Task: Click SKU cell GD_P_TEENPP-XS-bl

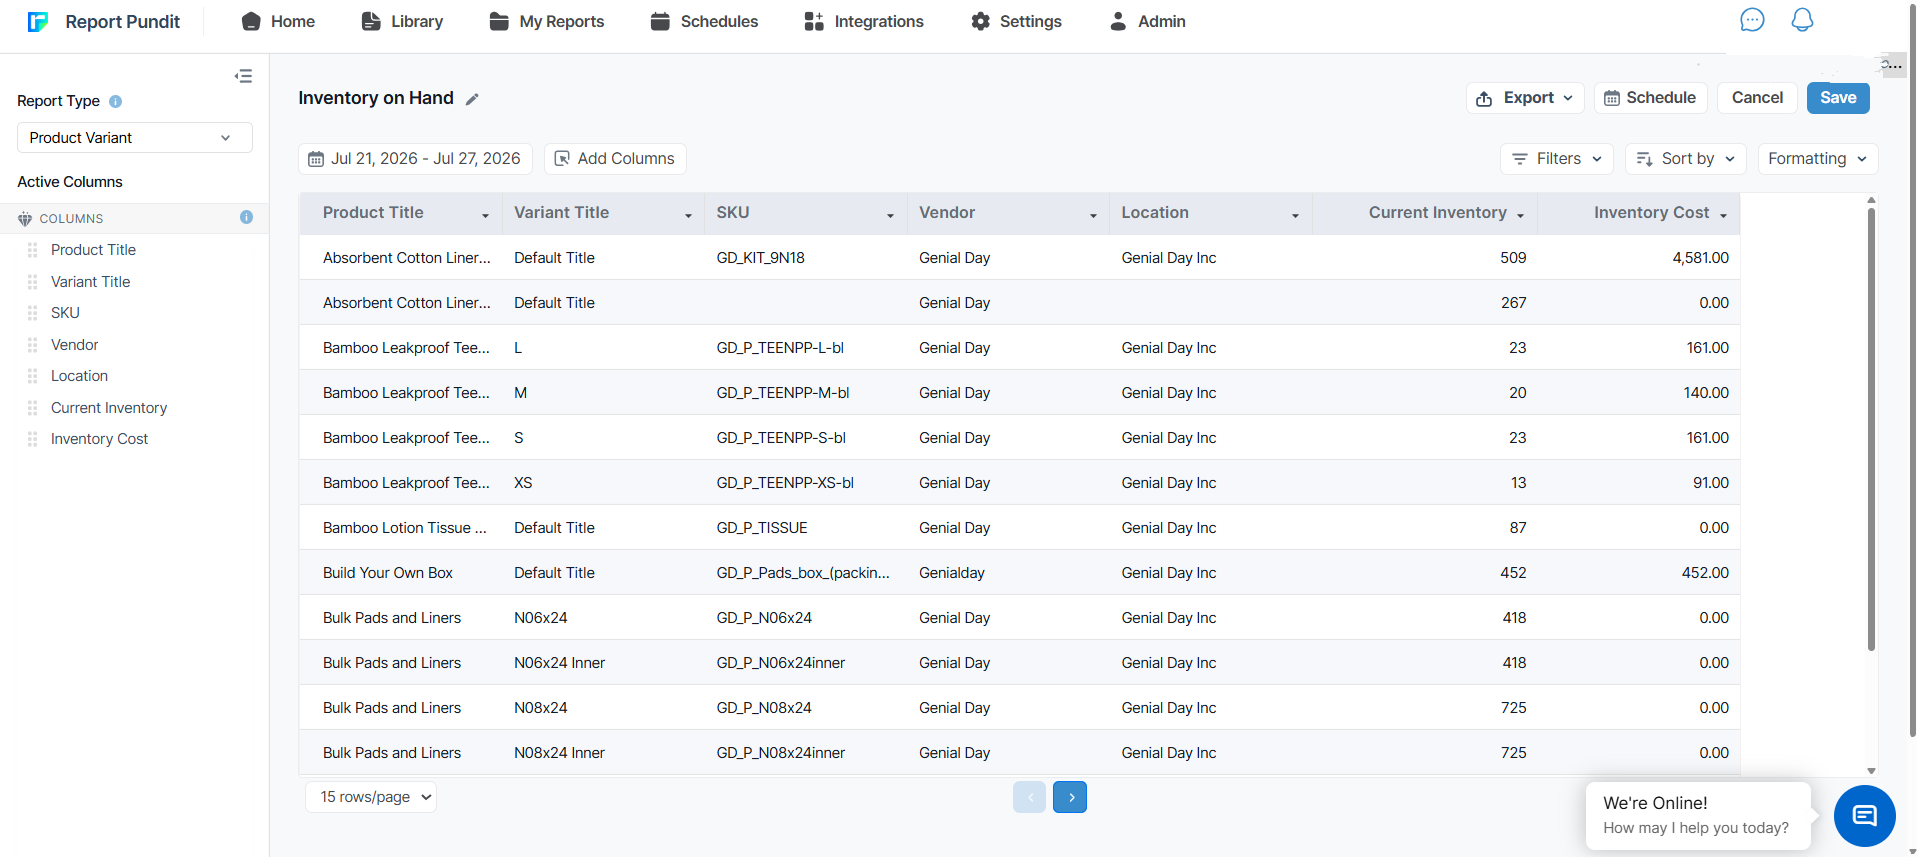Action: 785,483
